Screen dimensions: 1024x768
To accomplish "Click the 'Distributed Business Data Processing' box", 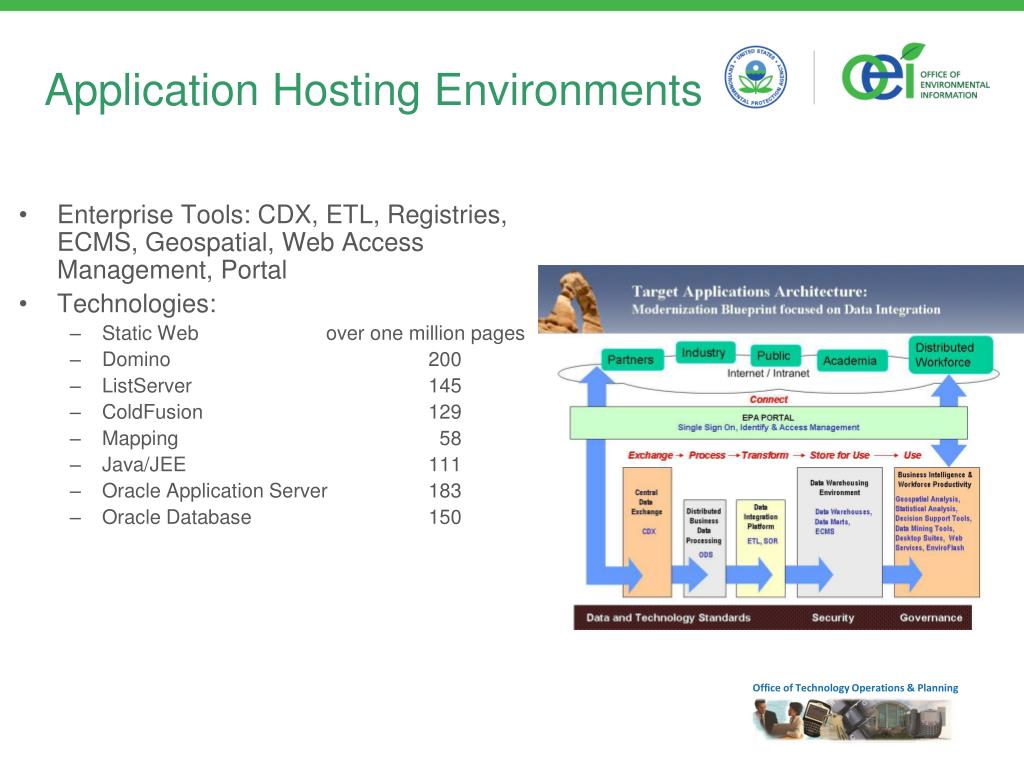I will tap(704, 547).
